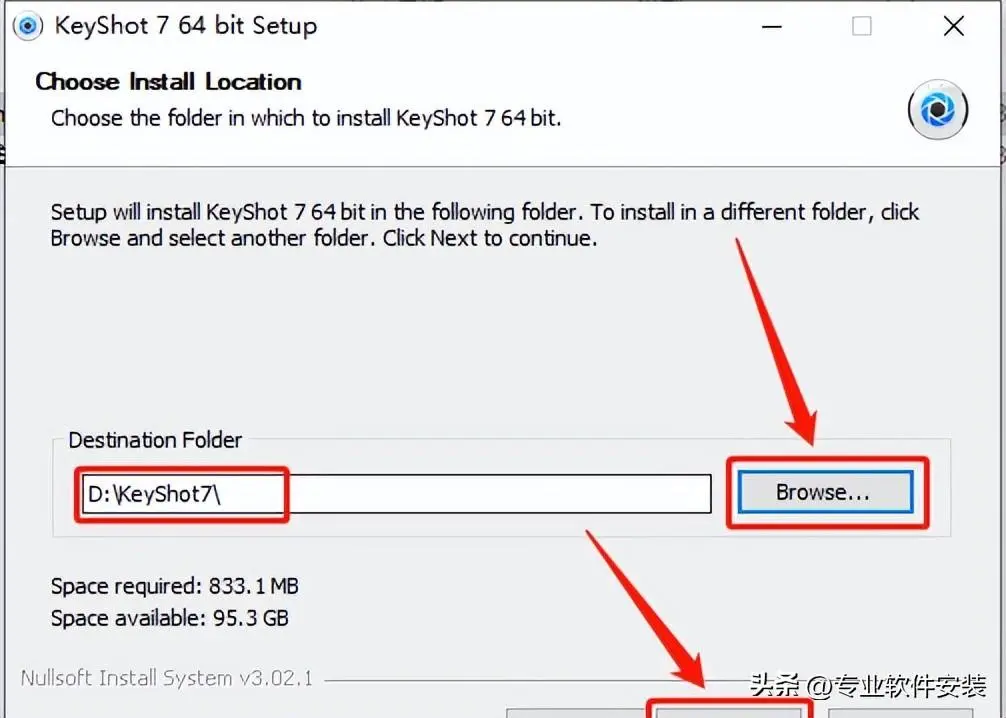Viewport: 1006px width, 718px height.
Task: Close the KeyShot 7 Setup window
Action: click(953, 26)
